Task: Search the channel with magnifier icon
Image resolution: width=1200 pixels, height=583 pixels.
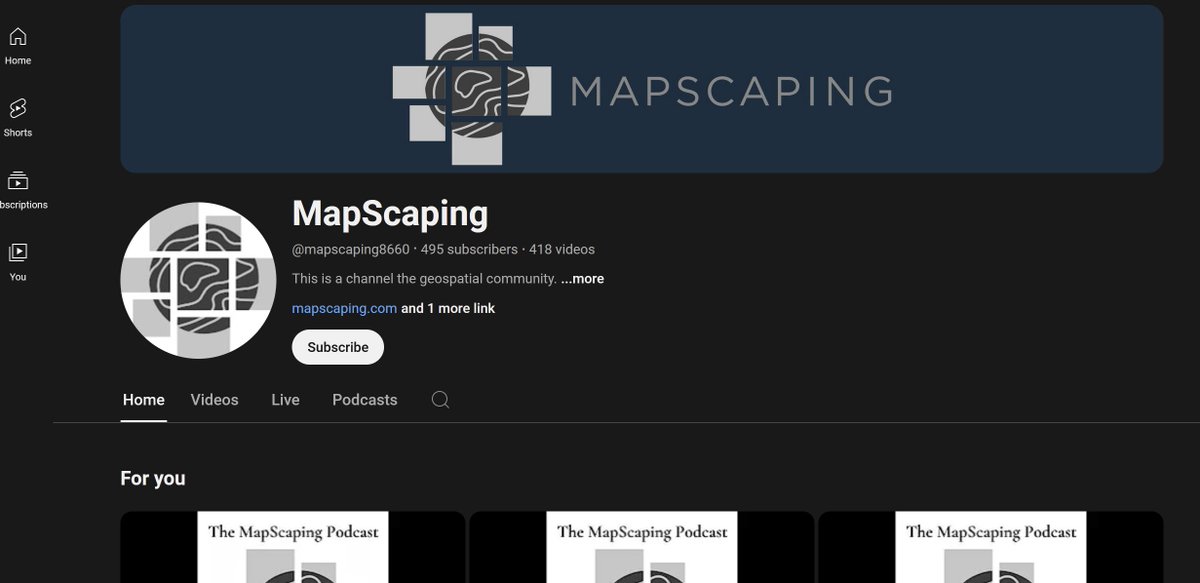Action: coord(440,400)
